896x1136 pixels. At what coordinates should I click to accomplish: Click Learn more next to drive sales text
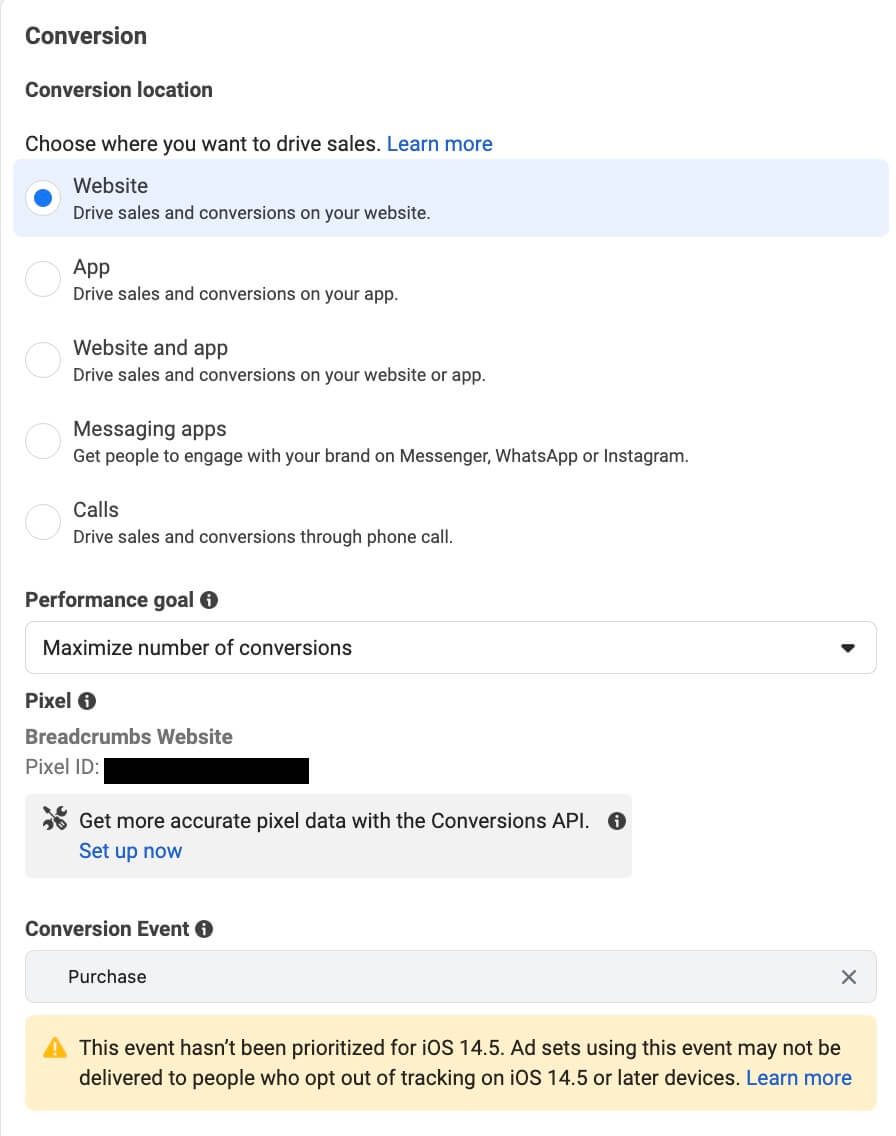tap(439, 143)
